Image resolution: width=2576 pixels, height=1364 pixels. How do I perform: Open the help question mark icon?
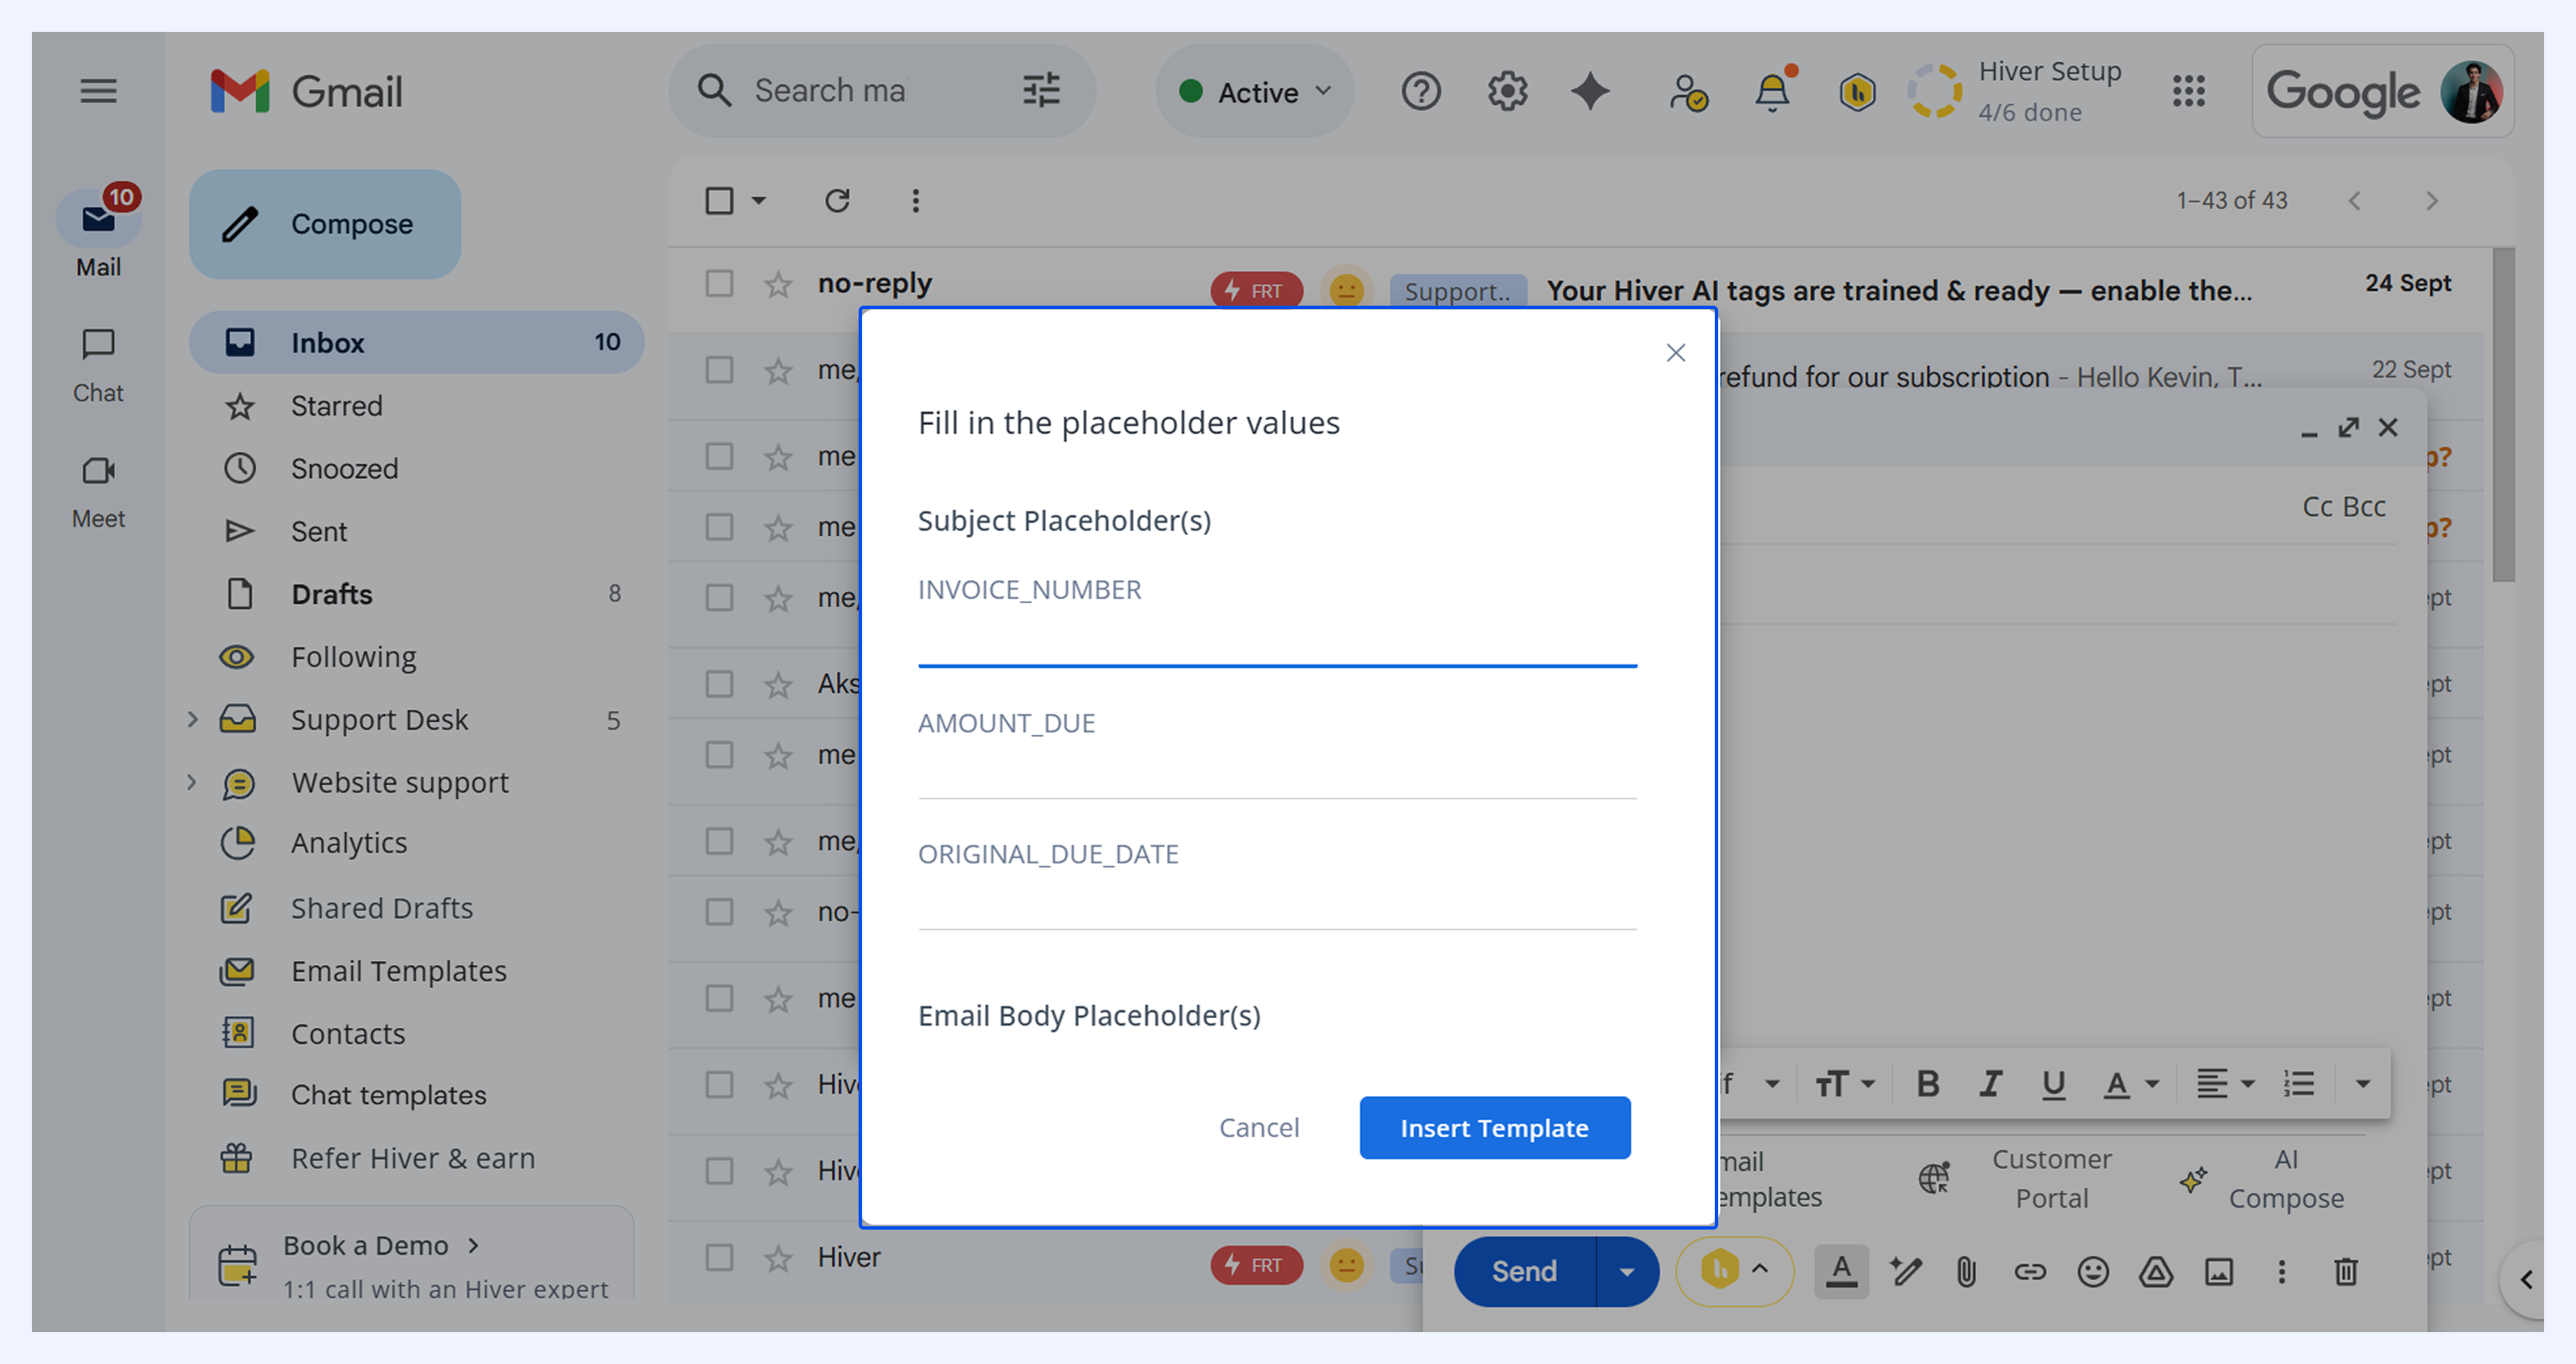click(x=1420, y=91)
